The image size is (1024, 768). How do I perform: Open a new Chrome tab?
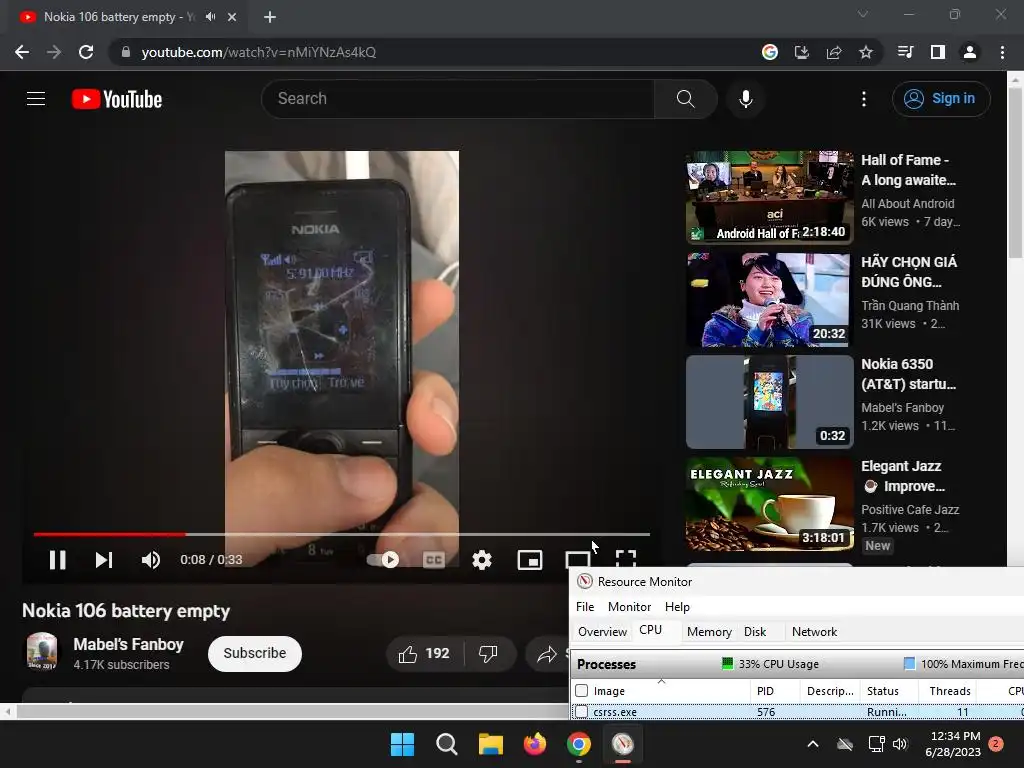pyautogui.click(x=270, y=17)
